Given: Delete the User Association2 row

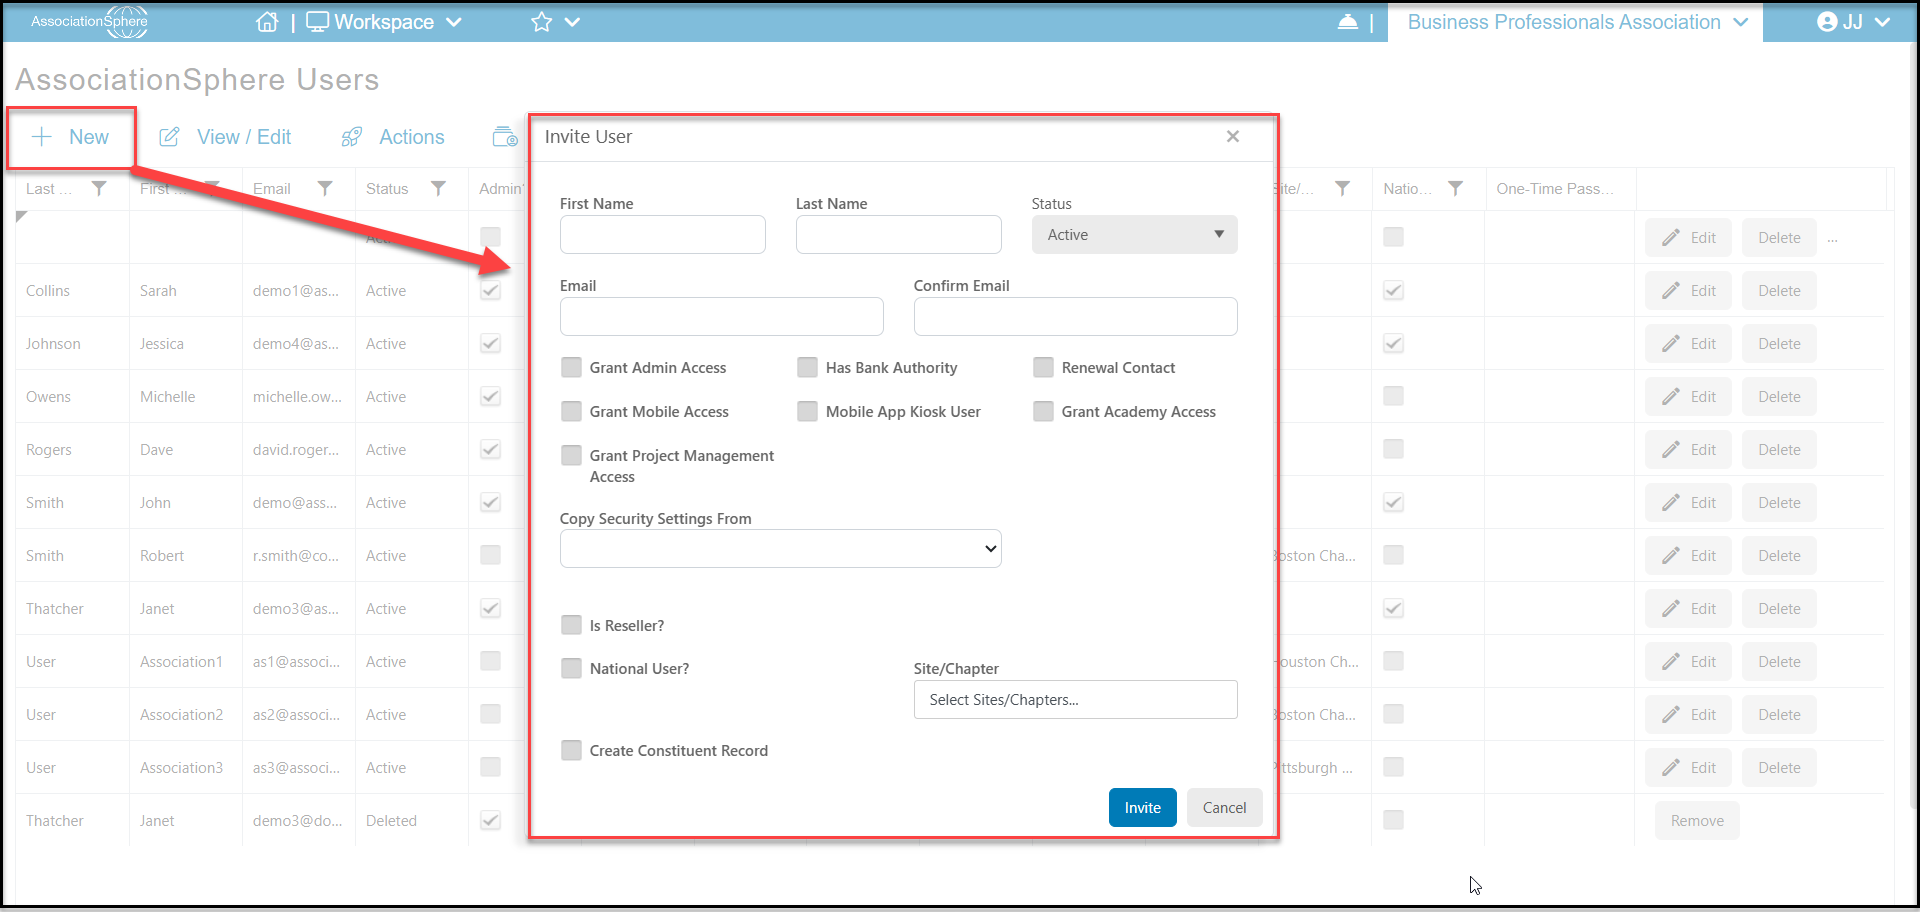Looking at the screenshot, I should tap(1780, 715).
